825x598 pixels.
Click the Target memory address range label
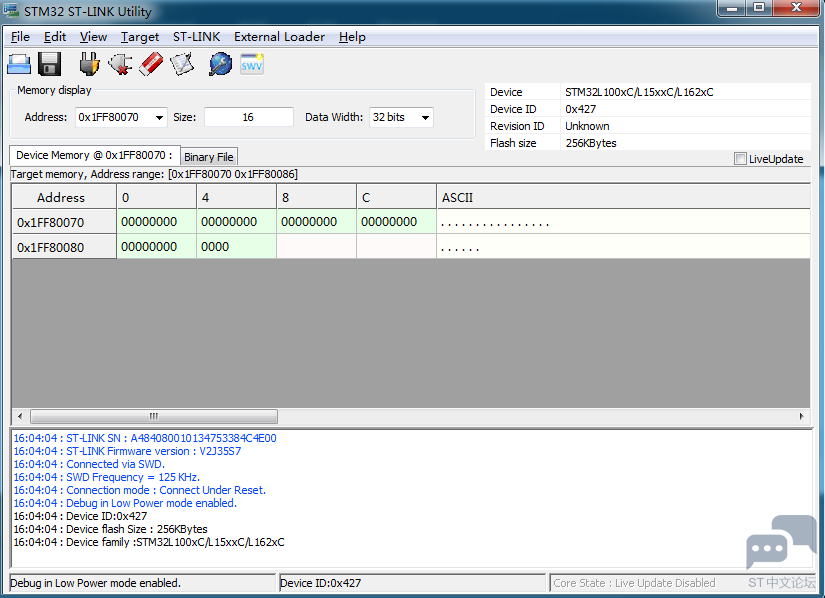[x=154, y=174]
